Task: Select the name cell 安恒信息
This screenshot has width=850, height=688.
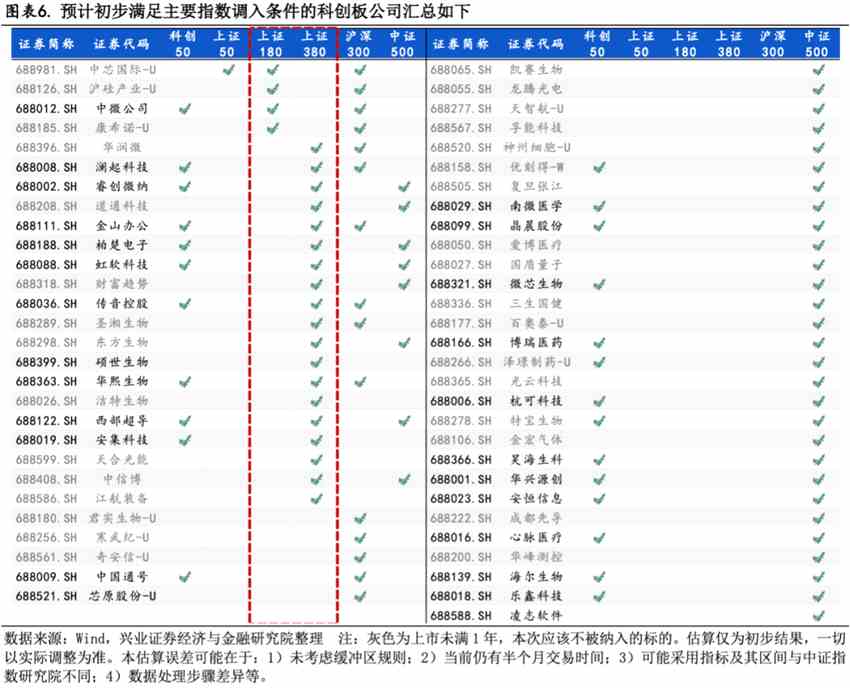Action: coord(536,499)
